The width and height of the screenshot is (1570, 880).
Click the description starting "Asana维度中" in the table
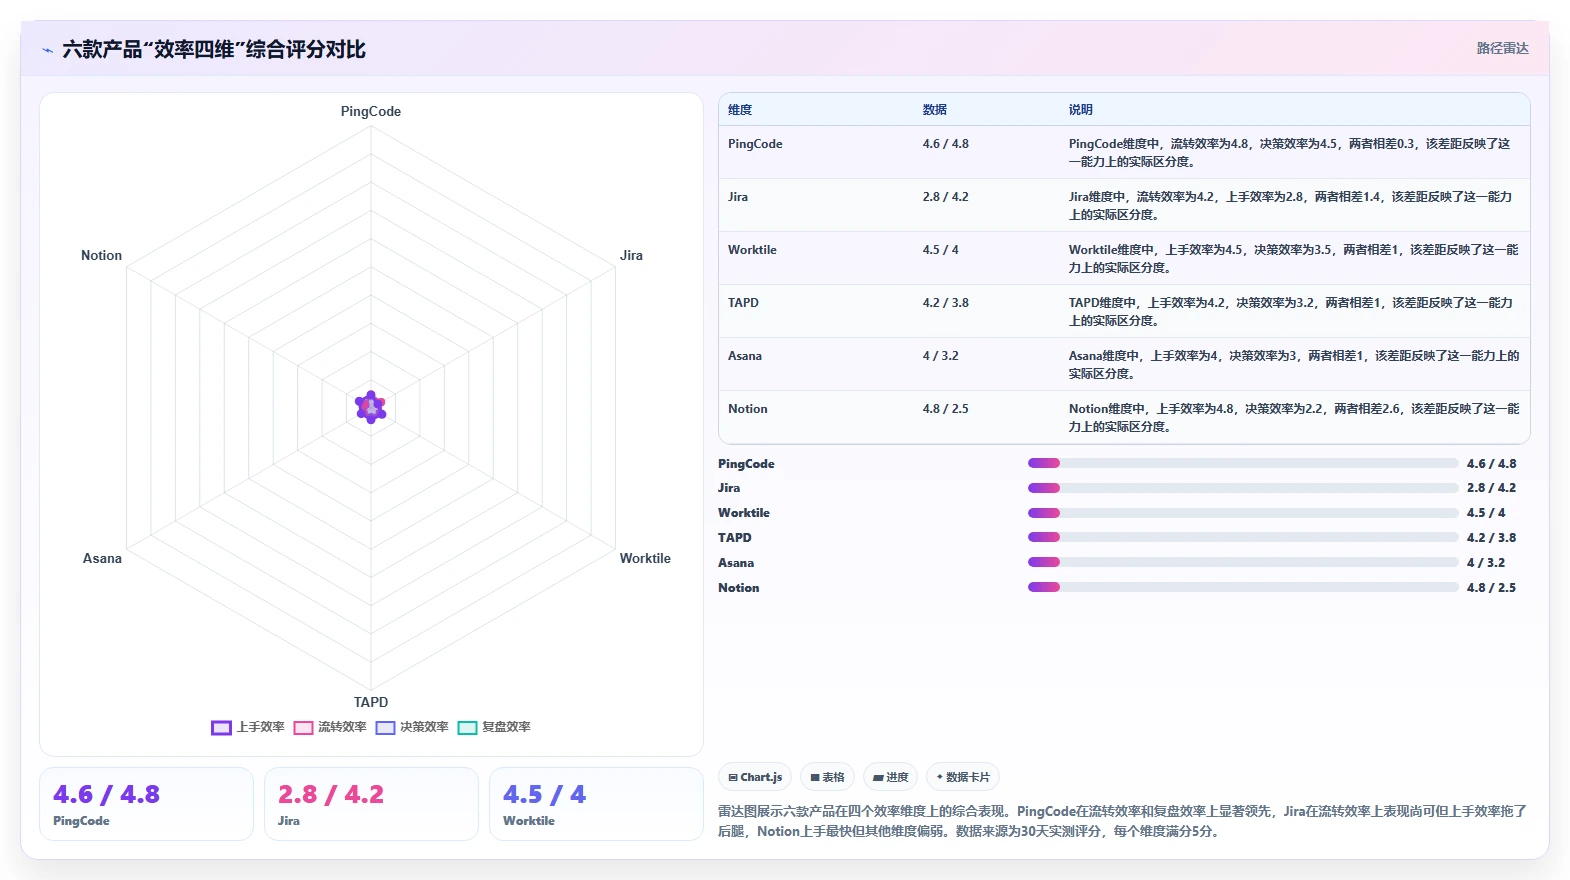(x=1294, y=365)
